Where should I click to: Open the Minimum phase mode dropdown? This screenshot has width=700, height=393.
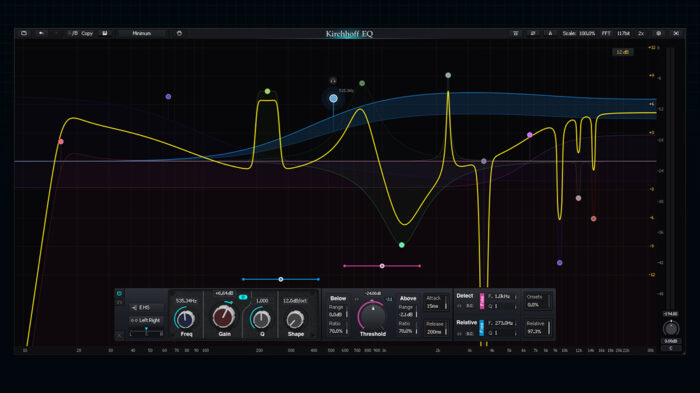tap(142, 33)
